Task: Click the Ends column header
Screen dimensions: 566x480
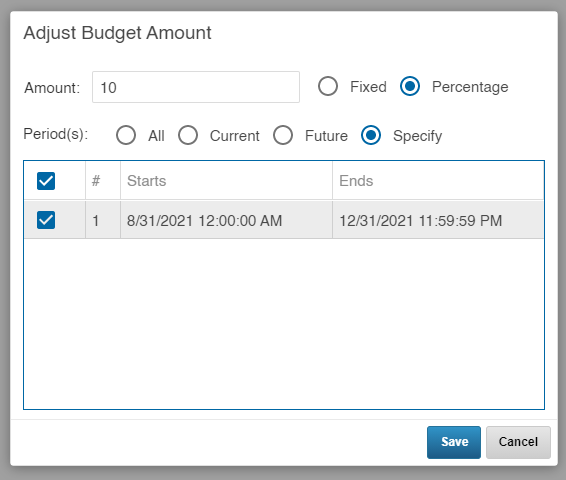Action: pos(438,180)
